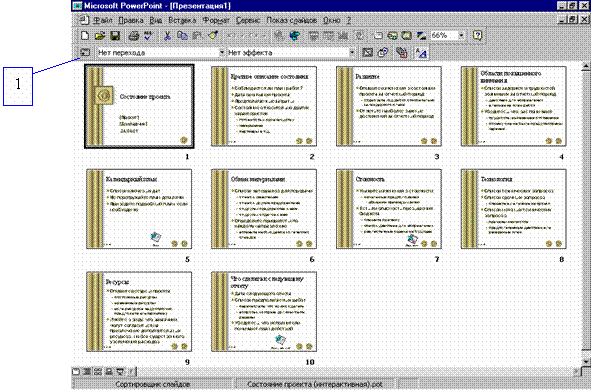The image size is (591, 390).
Task: Toggle the Show Formatting icon
Action: [421, 53]
